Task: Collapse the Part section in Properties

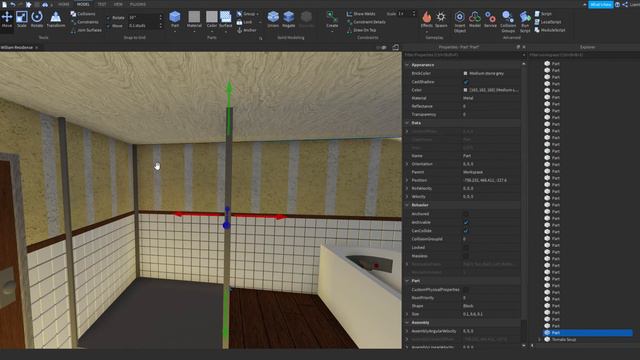Action: click(407, 281)
